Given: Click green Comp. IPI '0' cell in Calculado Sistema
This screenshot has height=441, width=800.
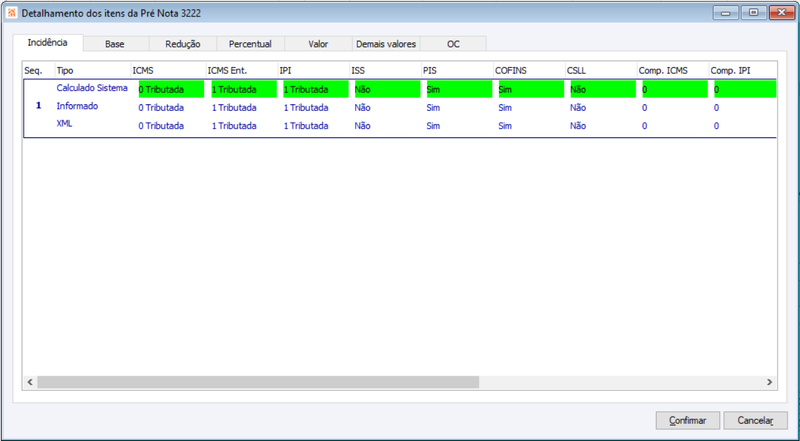Looking at the screenshot, I should point(745,89).
